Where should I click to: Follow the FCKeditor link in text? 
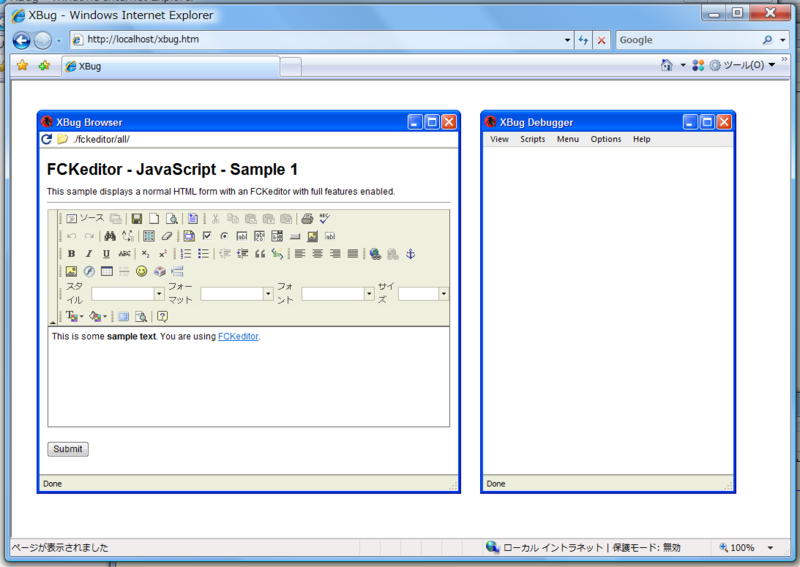(238, 336)
